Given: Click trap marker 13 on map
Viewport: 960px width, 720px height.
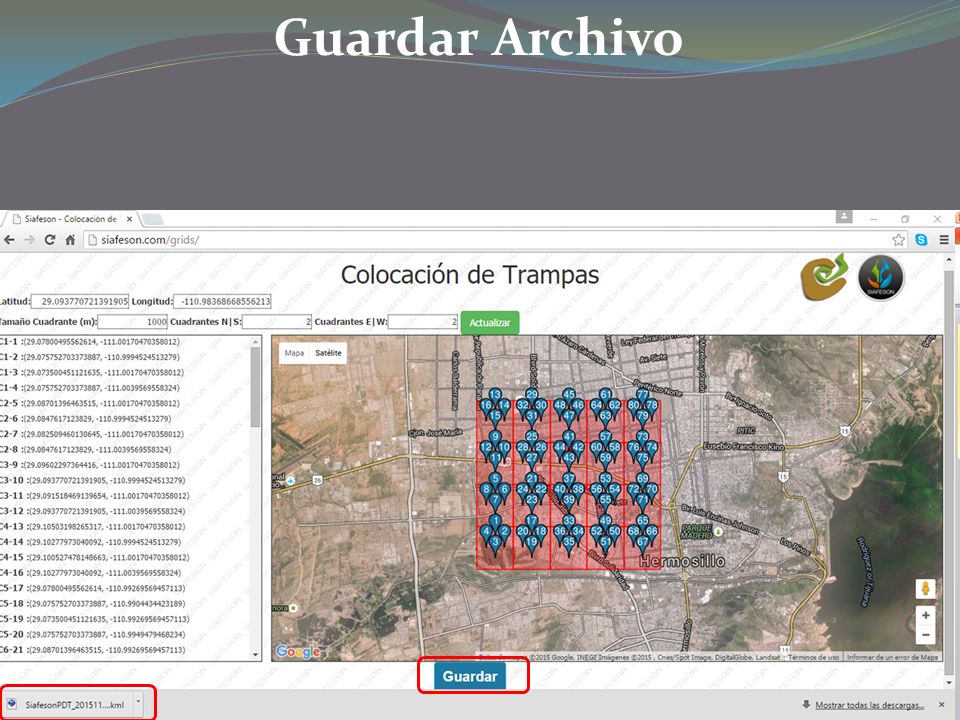Looking at the screenshot, I should (x=495, y=395).
